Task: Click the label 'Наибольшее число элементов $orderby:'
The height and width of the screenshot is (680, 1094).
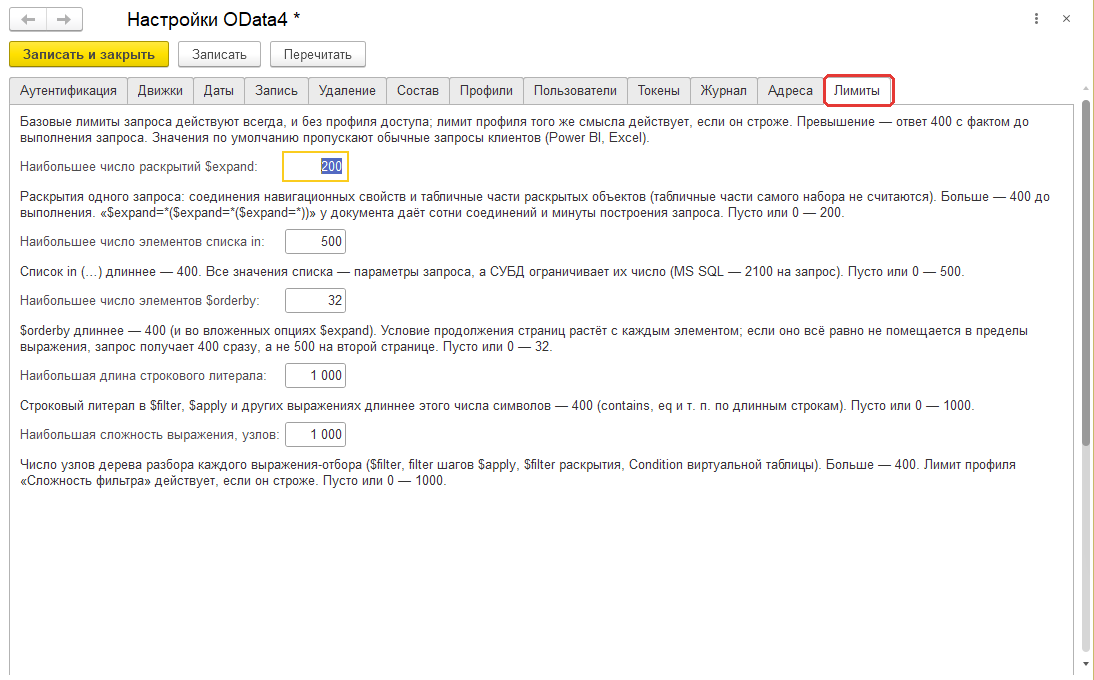Action: (140, 301)
